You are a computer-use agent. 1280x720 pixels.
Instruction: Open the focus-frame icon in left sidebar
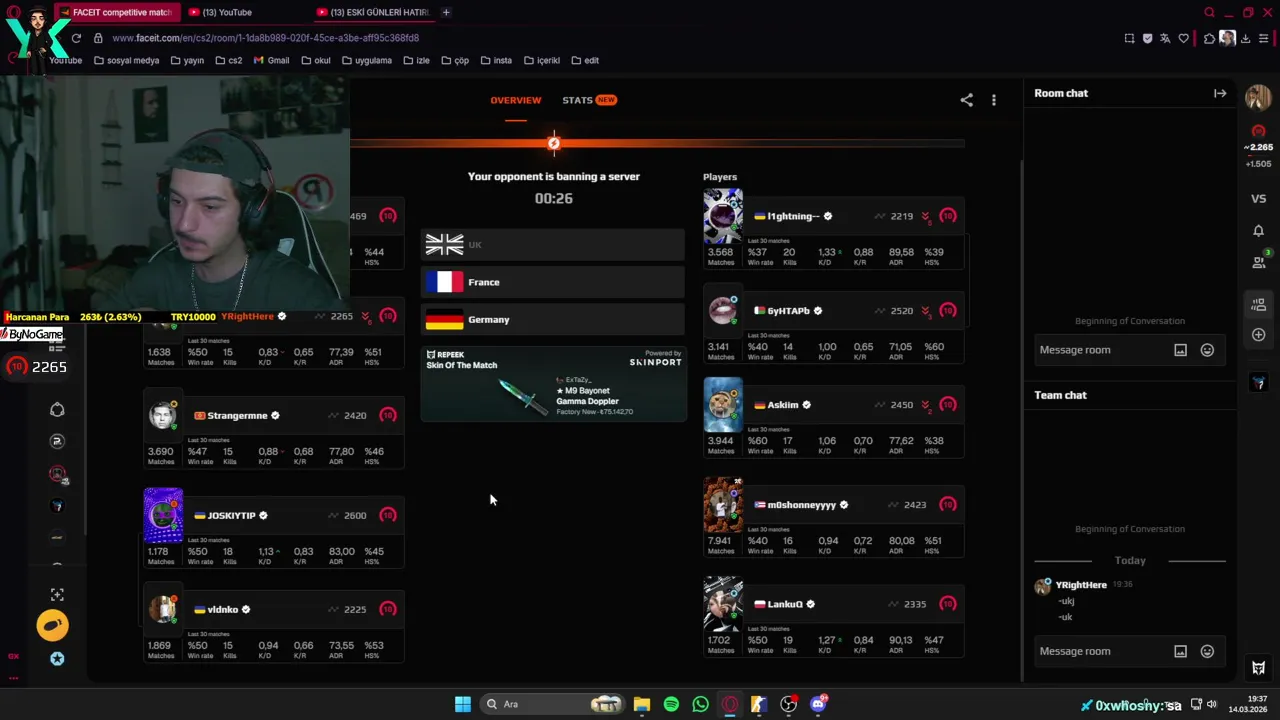point(57,595)
